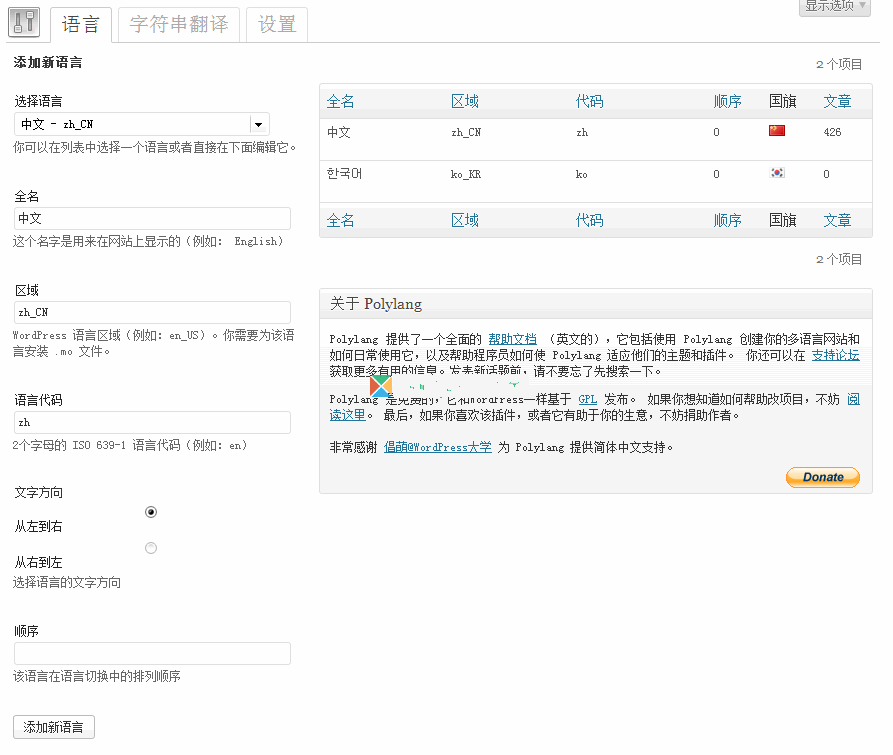Sort by 全名 in table header

(x=341, y=101)
